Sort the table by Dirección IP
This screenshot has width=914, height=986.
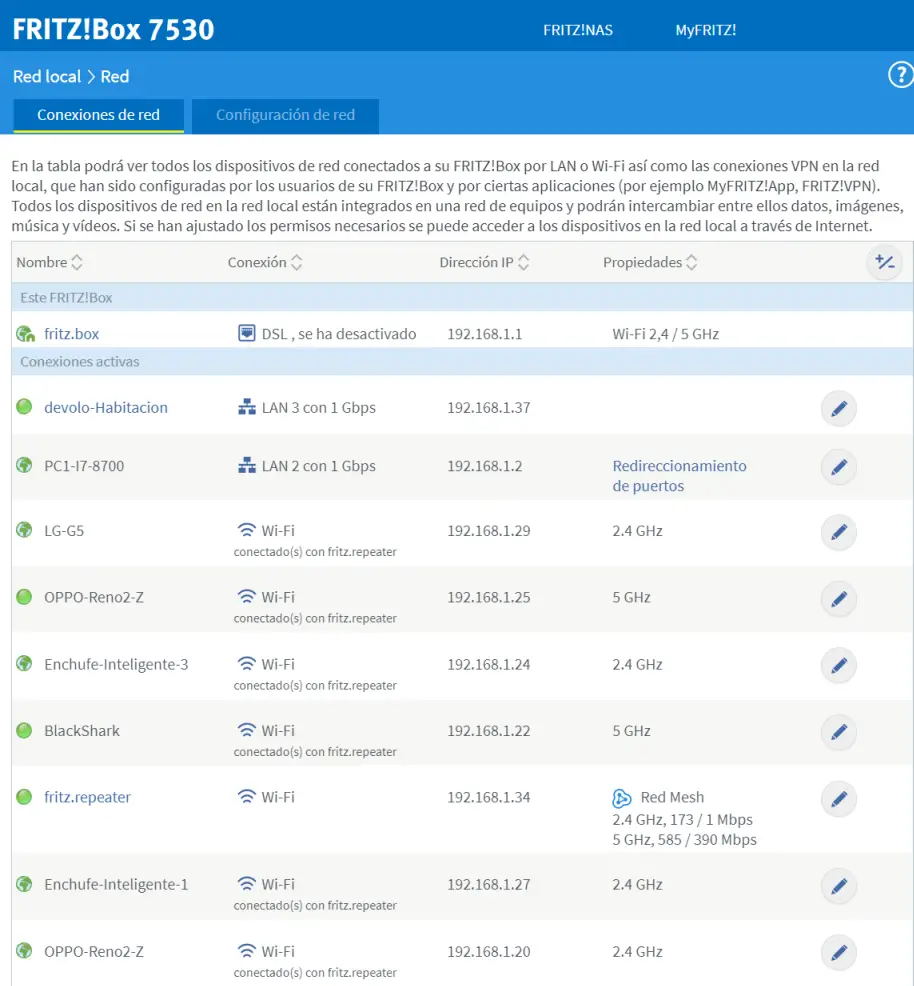point(484,262)
